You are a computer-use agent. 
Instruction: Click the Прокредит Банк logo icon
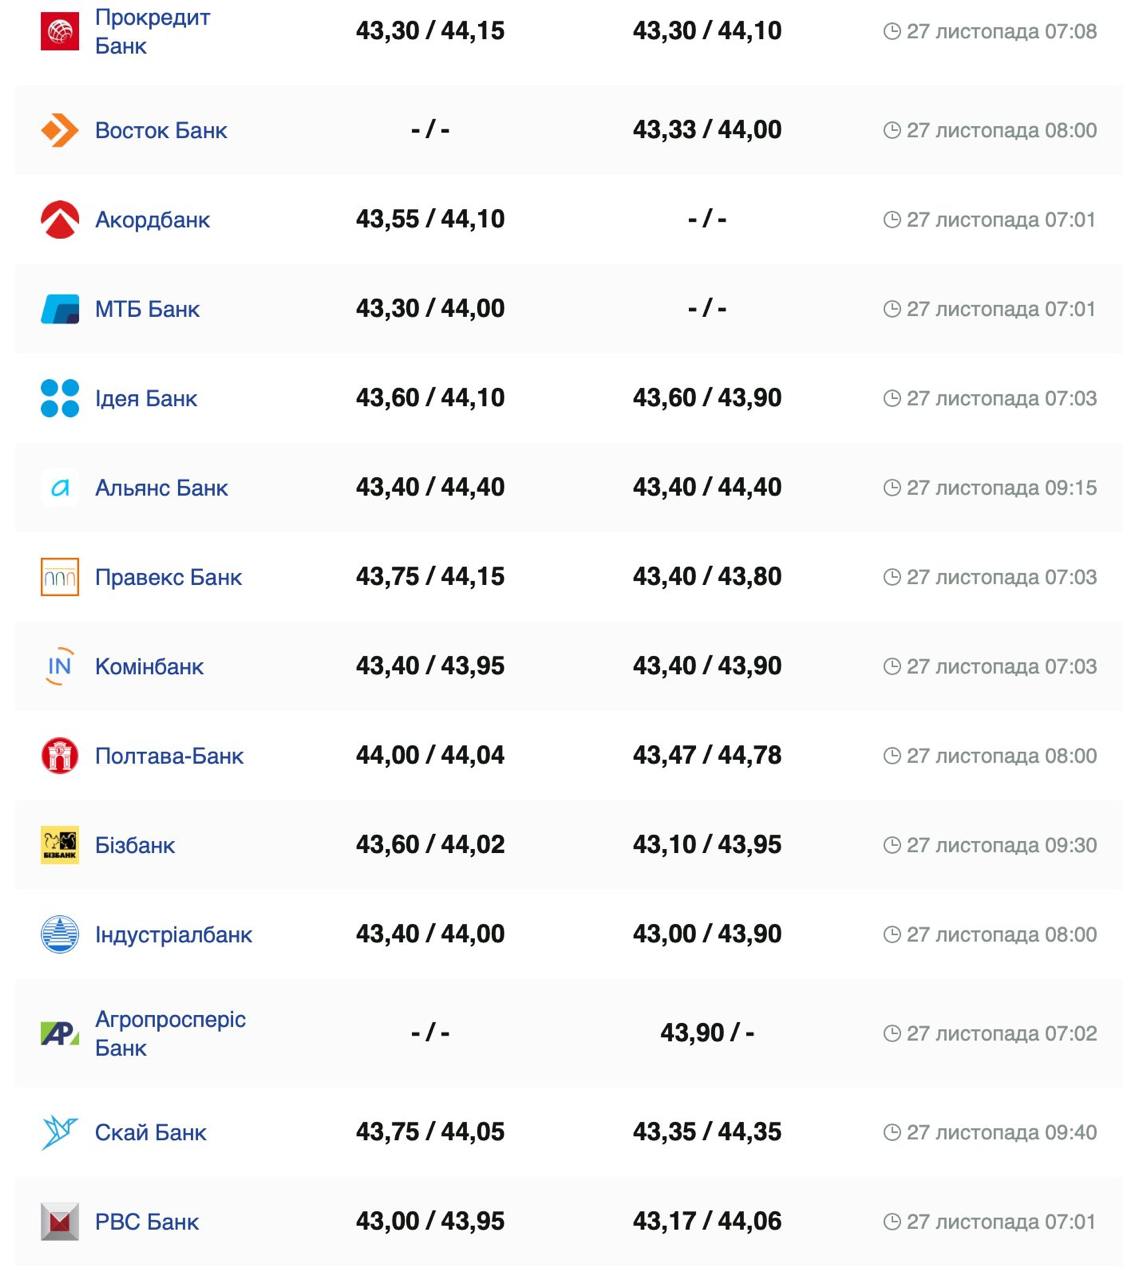[60, 31]
